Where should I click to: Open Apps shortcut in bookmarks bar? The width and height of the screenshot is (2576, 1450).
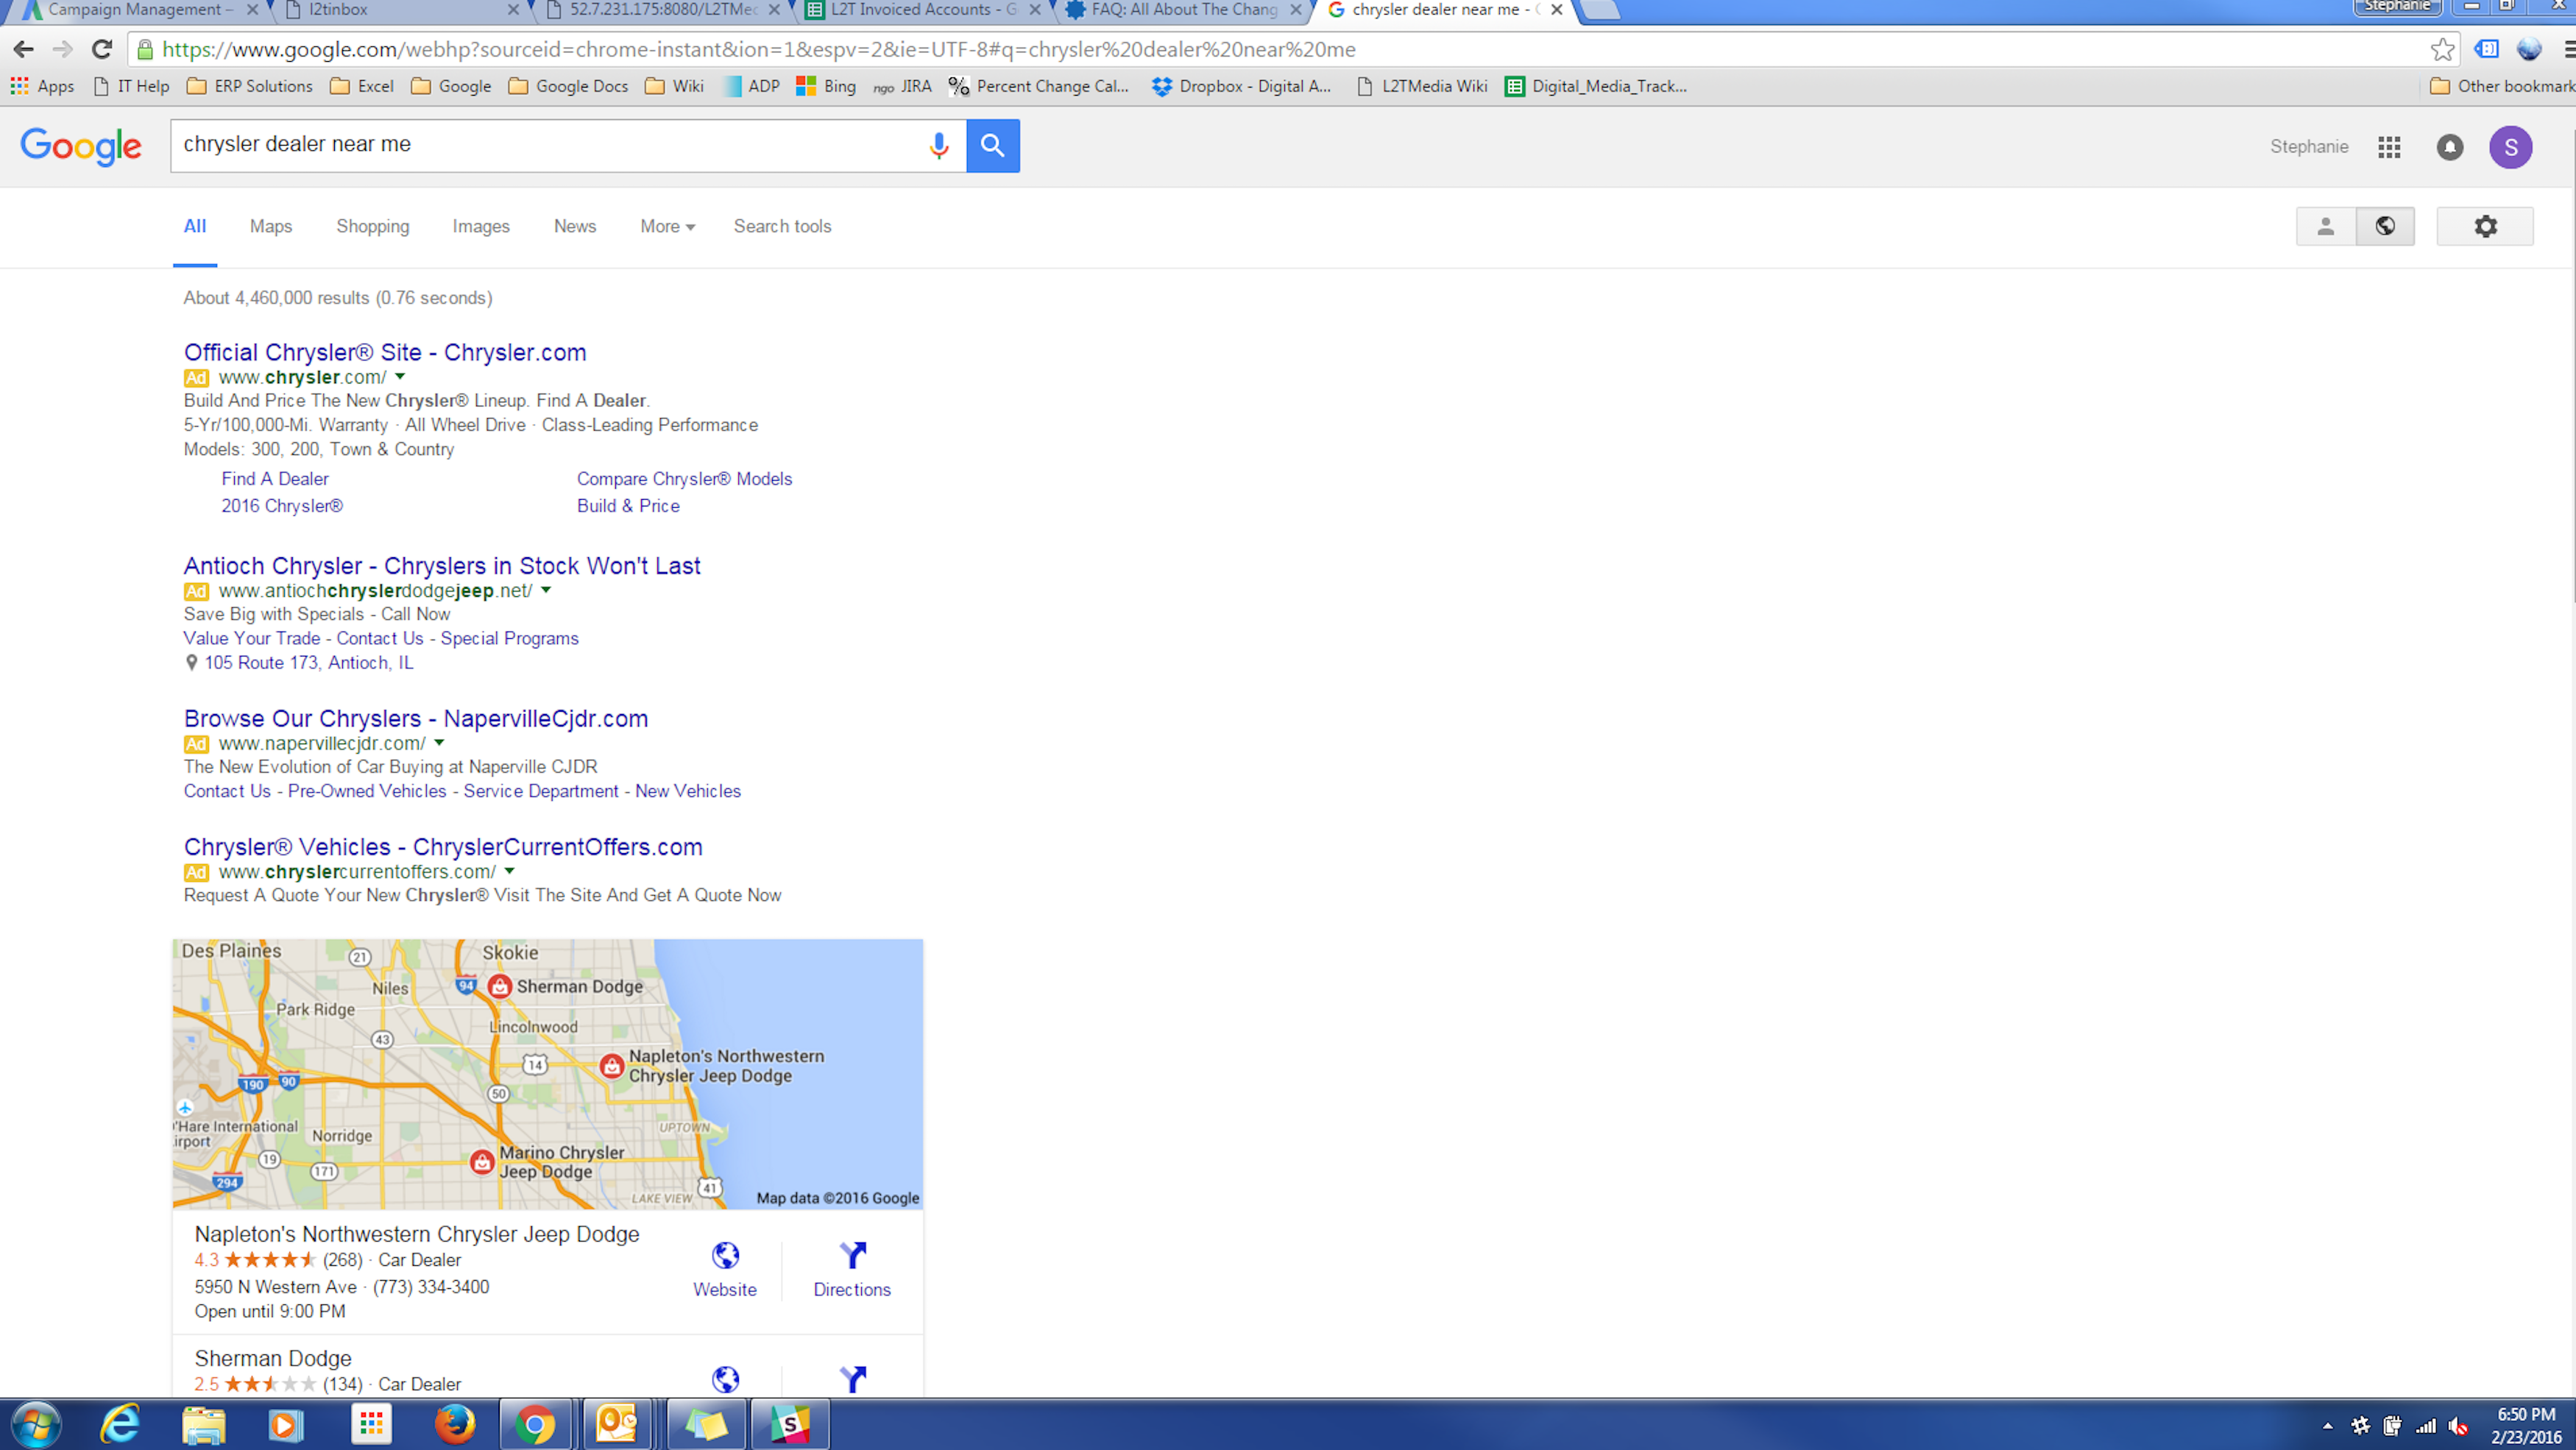43,86
